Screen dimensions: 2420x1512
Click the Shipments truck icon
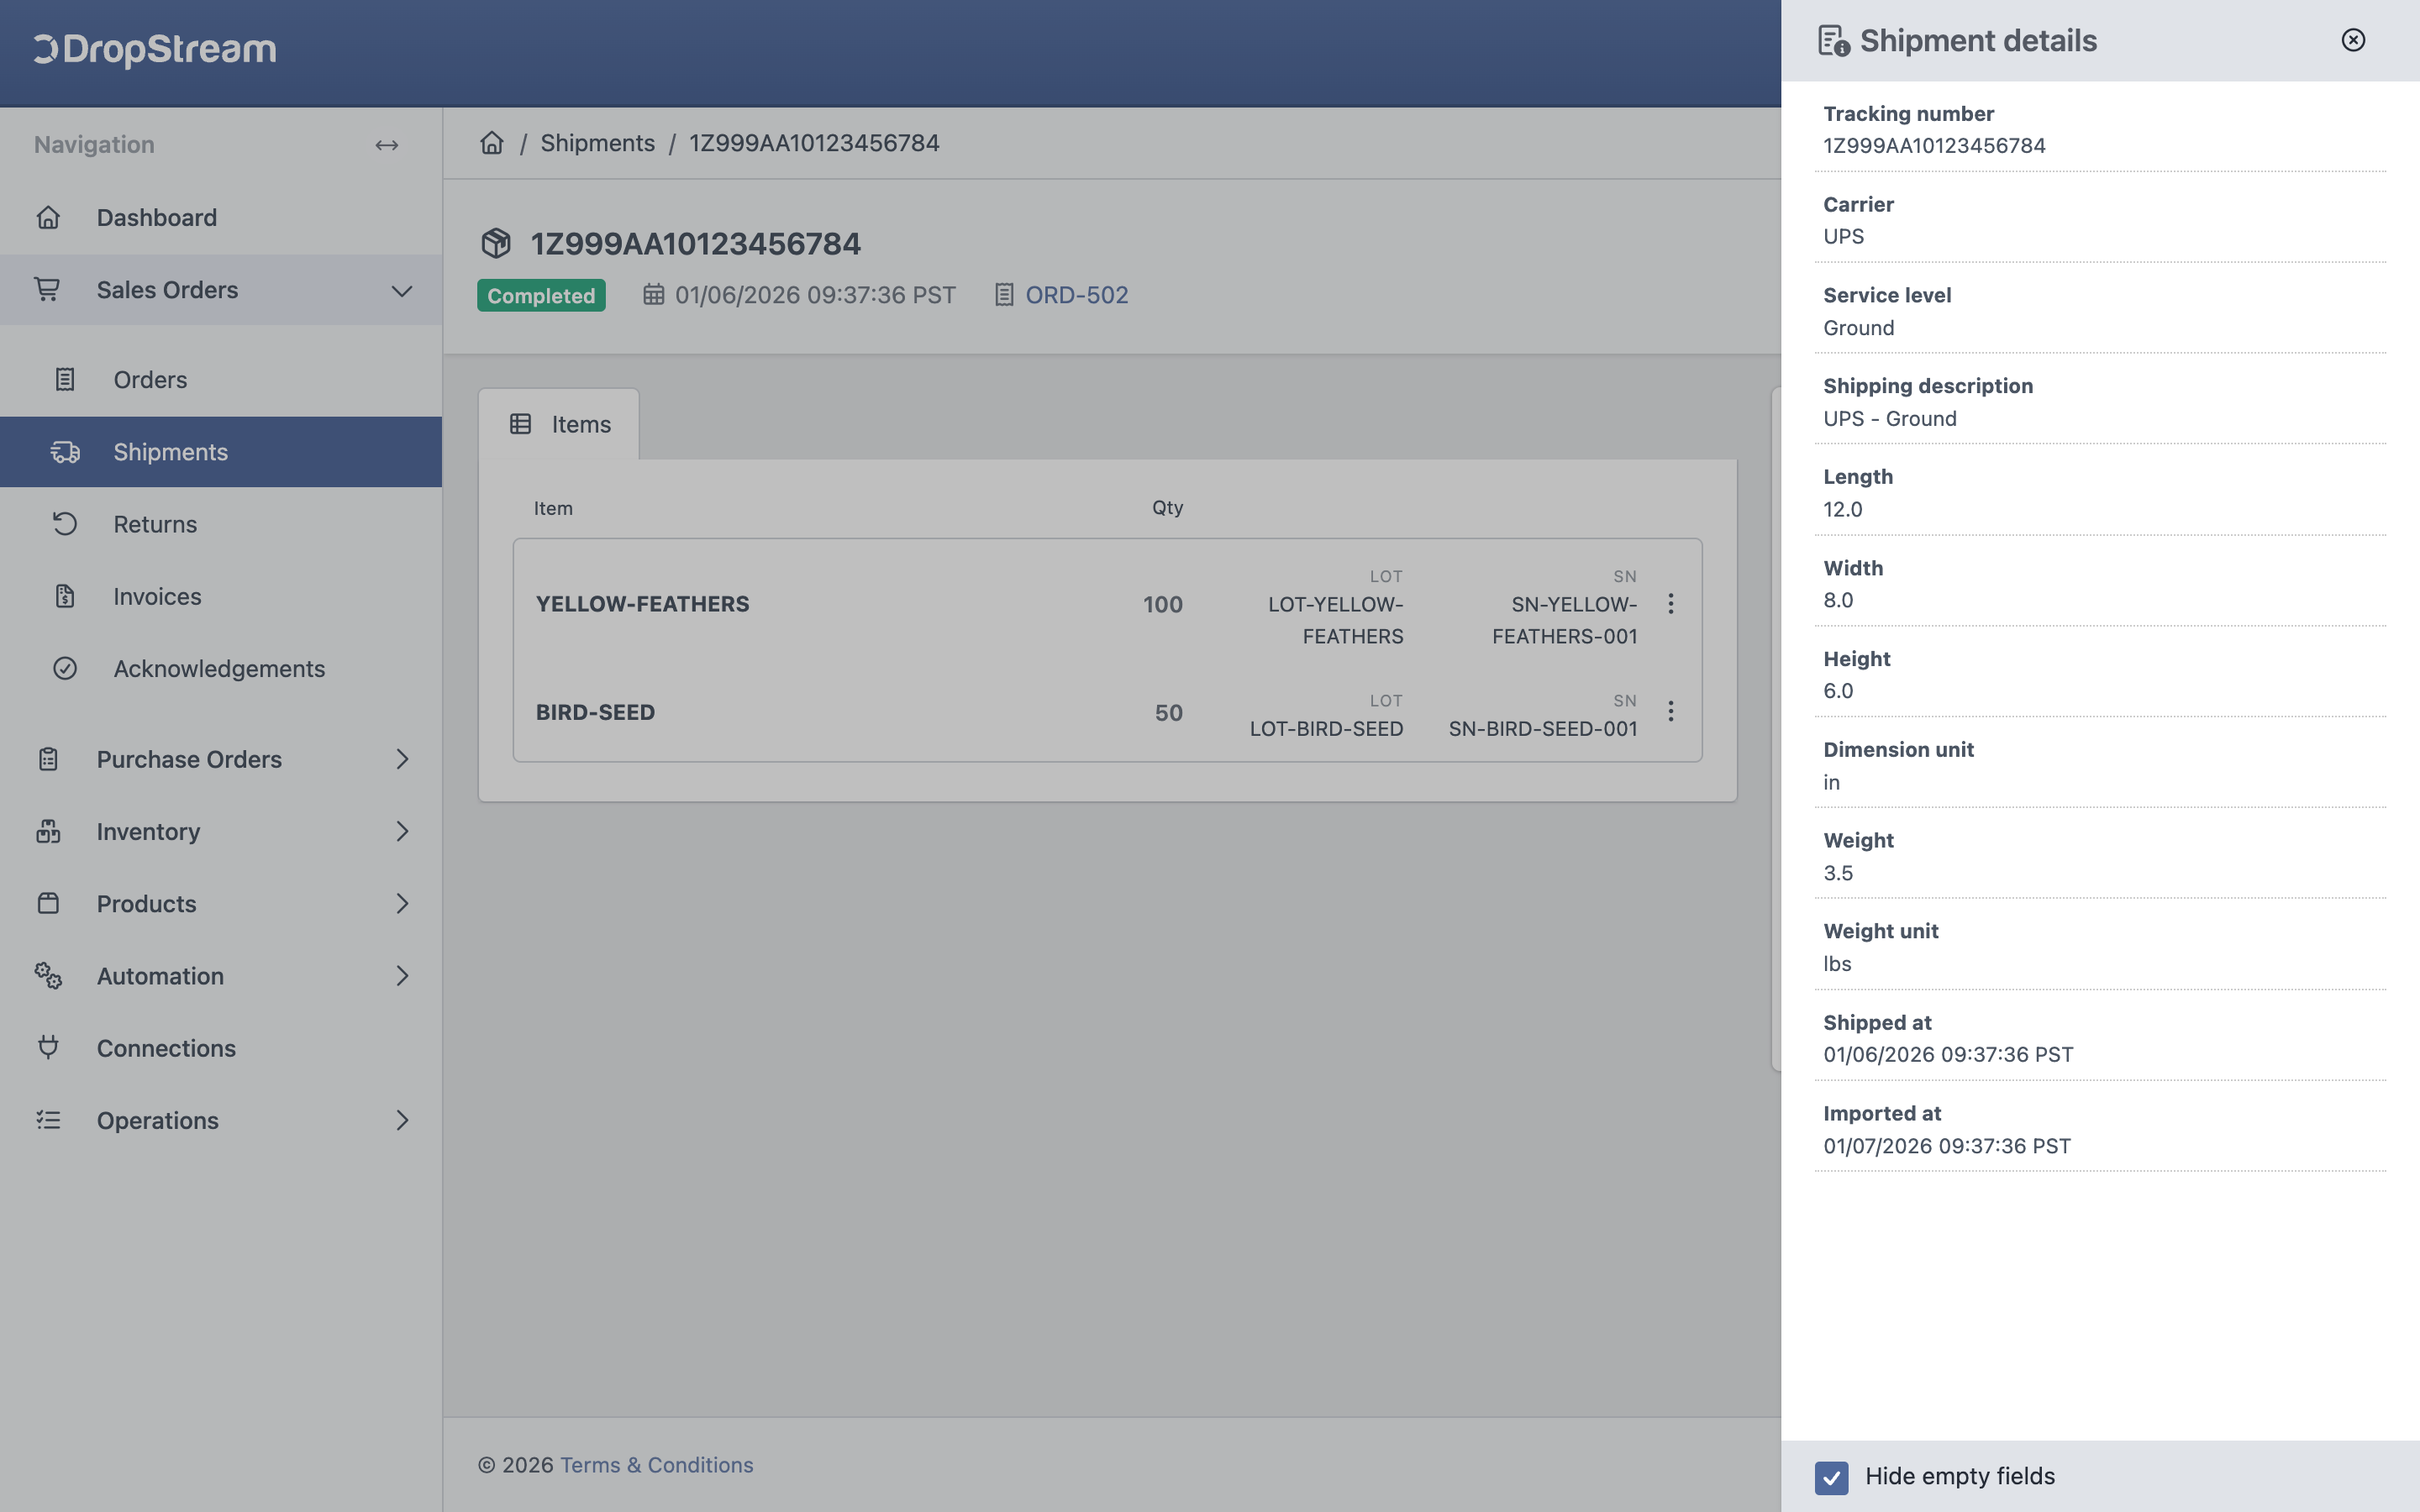coord(65,452)
